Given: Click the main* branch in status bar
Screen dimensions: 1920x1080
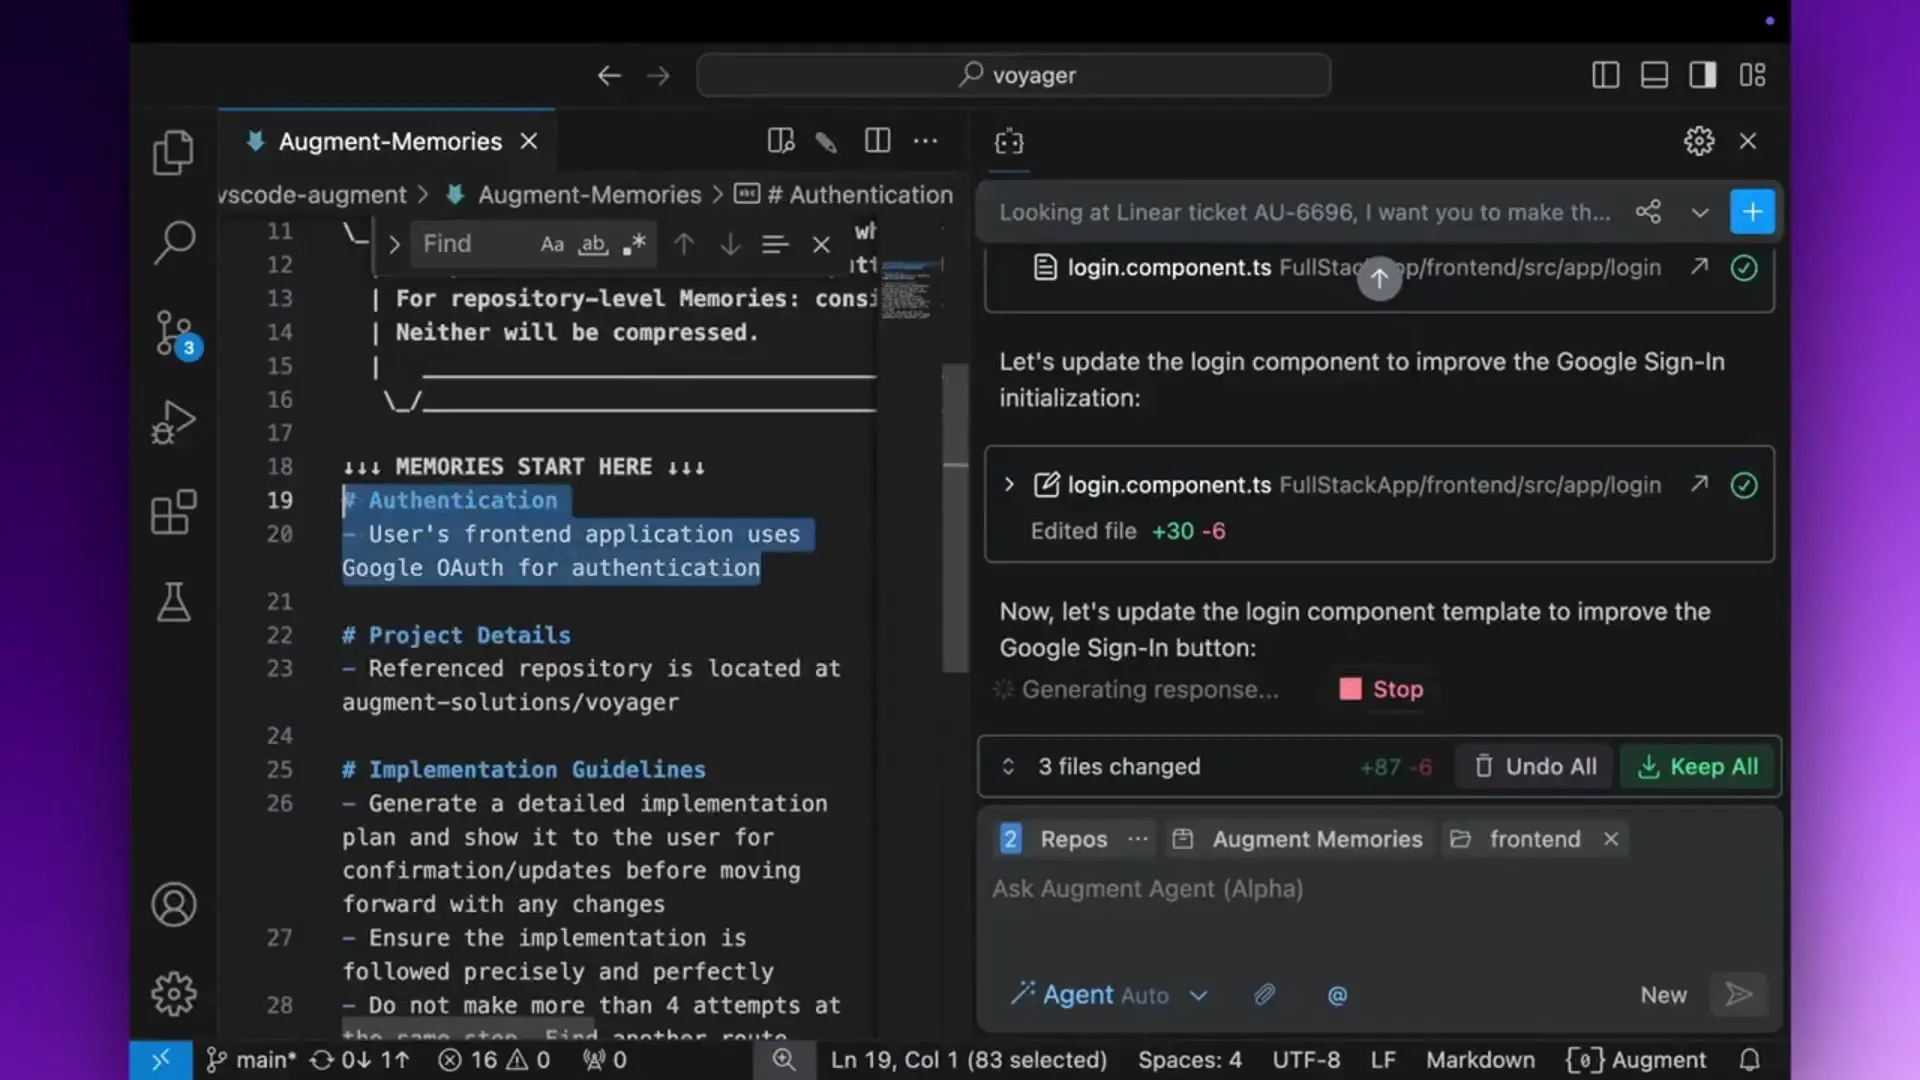Looking at the screenshot, I should pyautogui.click(x=250, y=1060).
